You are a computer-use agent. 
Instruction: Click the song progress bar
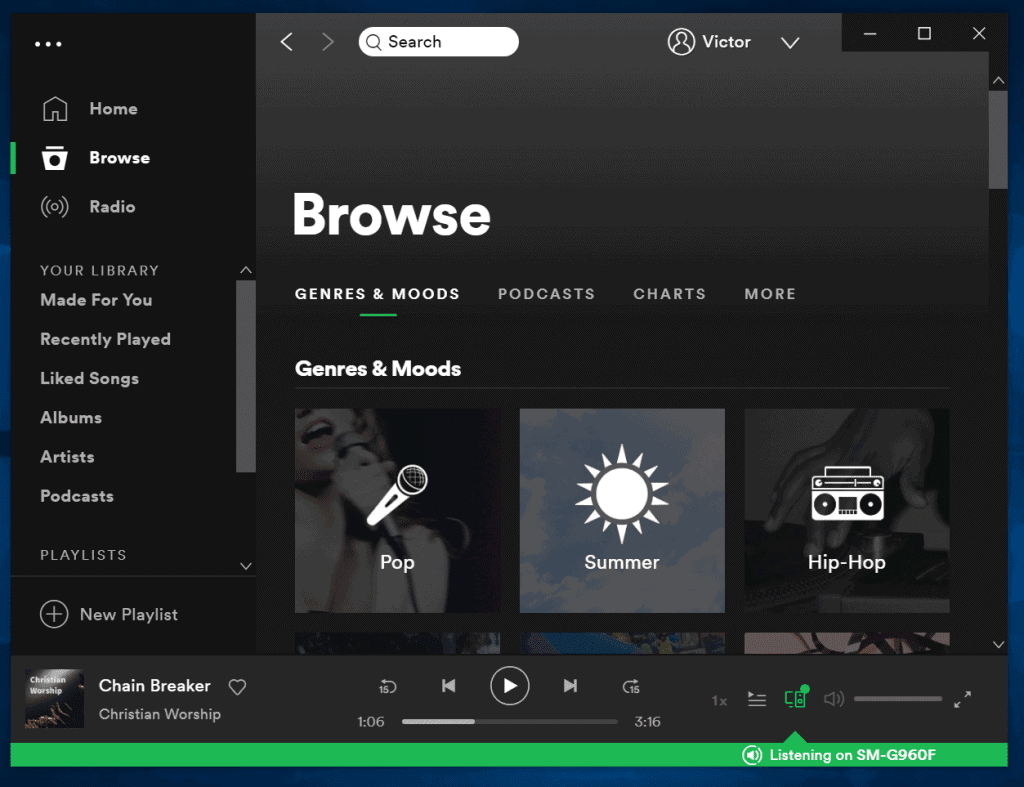point(509,722)
